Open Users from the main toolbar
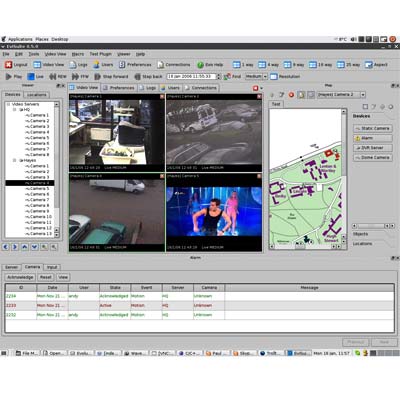 click(x=103, y=65)
